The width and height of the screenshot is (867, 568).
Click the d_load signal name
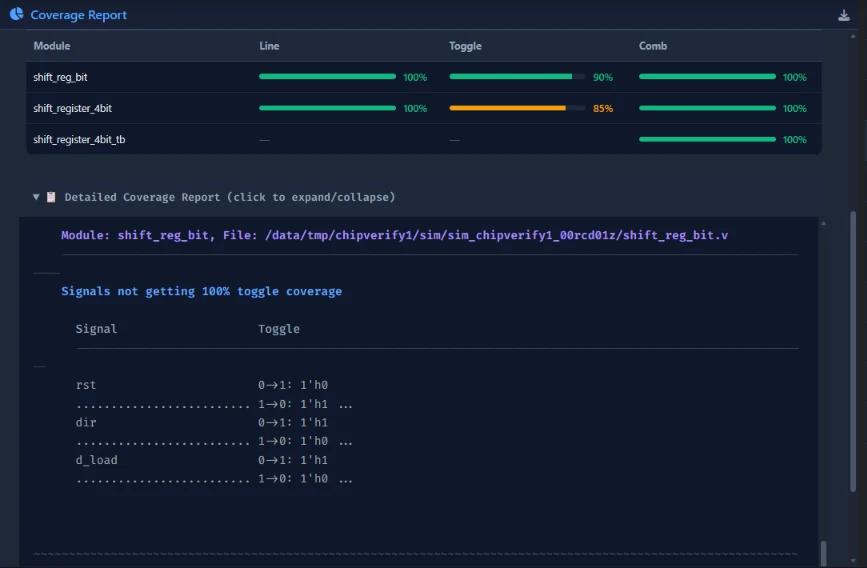[96, 460]
